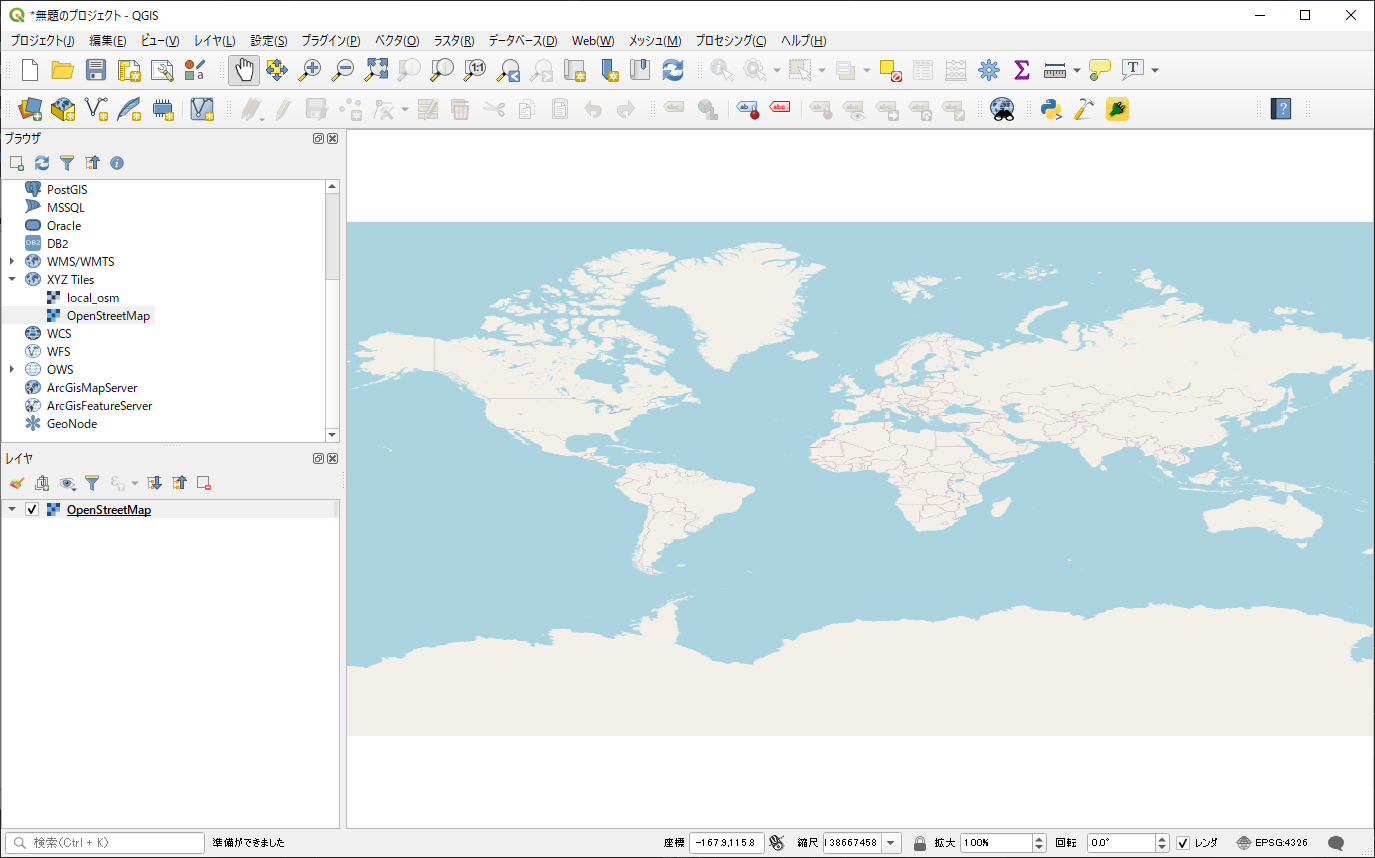The width and height of the screenshot is (1375, 858).
Task: Save the current project
Action: pos(96,70)
